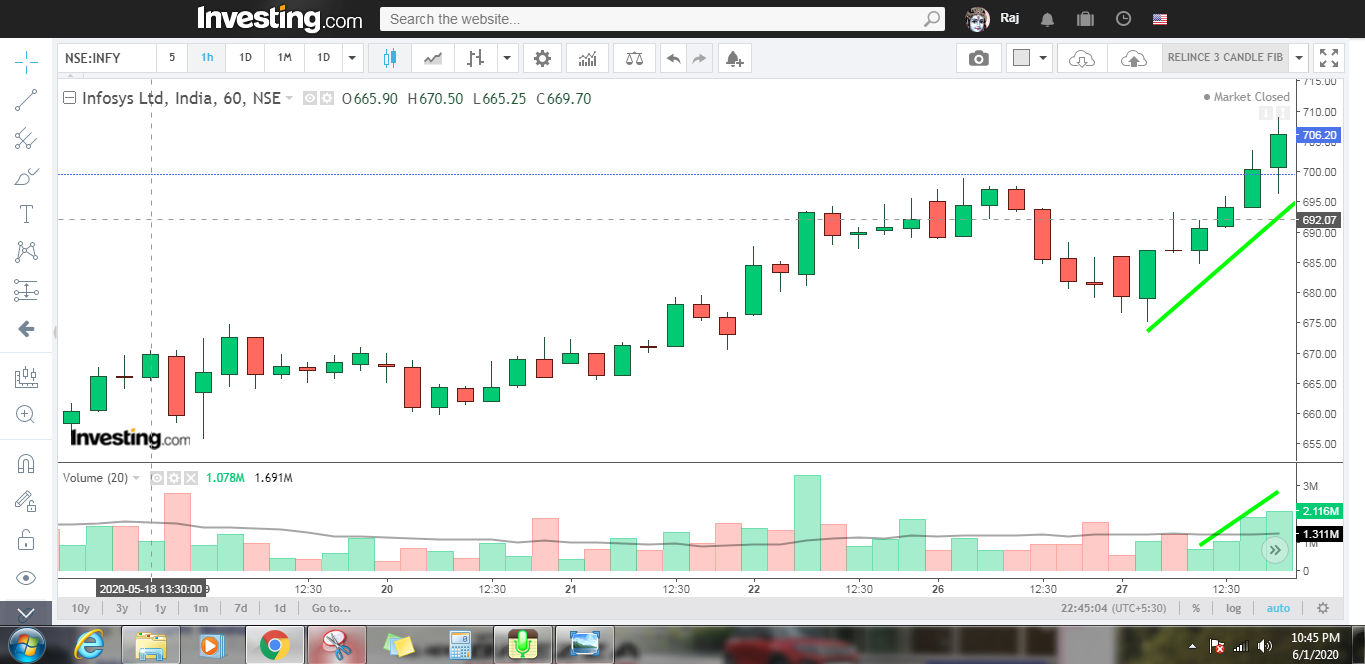The image size is (1365, 664).
Task: Open Google Chrome in taskbar
Action: (275, 646)
